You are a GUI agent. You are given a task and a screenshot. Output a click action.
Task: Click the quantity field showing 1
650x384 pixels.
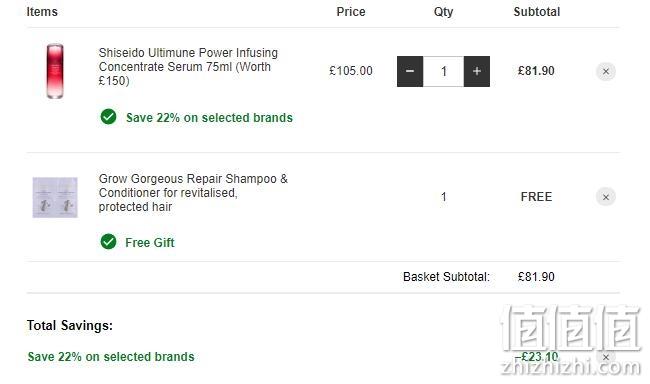pyautogui.click(x=444, y=71)
